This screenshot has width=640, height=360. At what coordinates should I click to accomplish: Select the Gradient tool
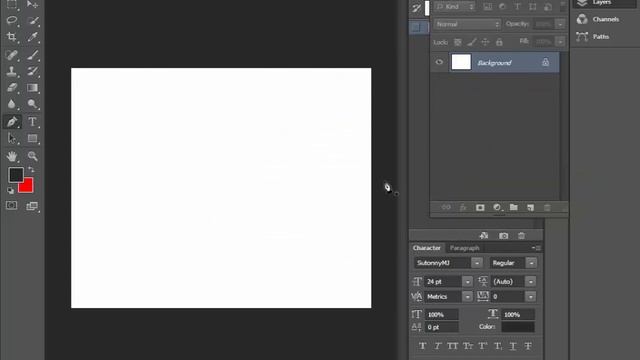[33, 88]
